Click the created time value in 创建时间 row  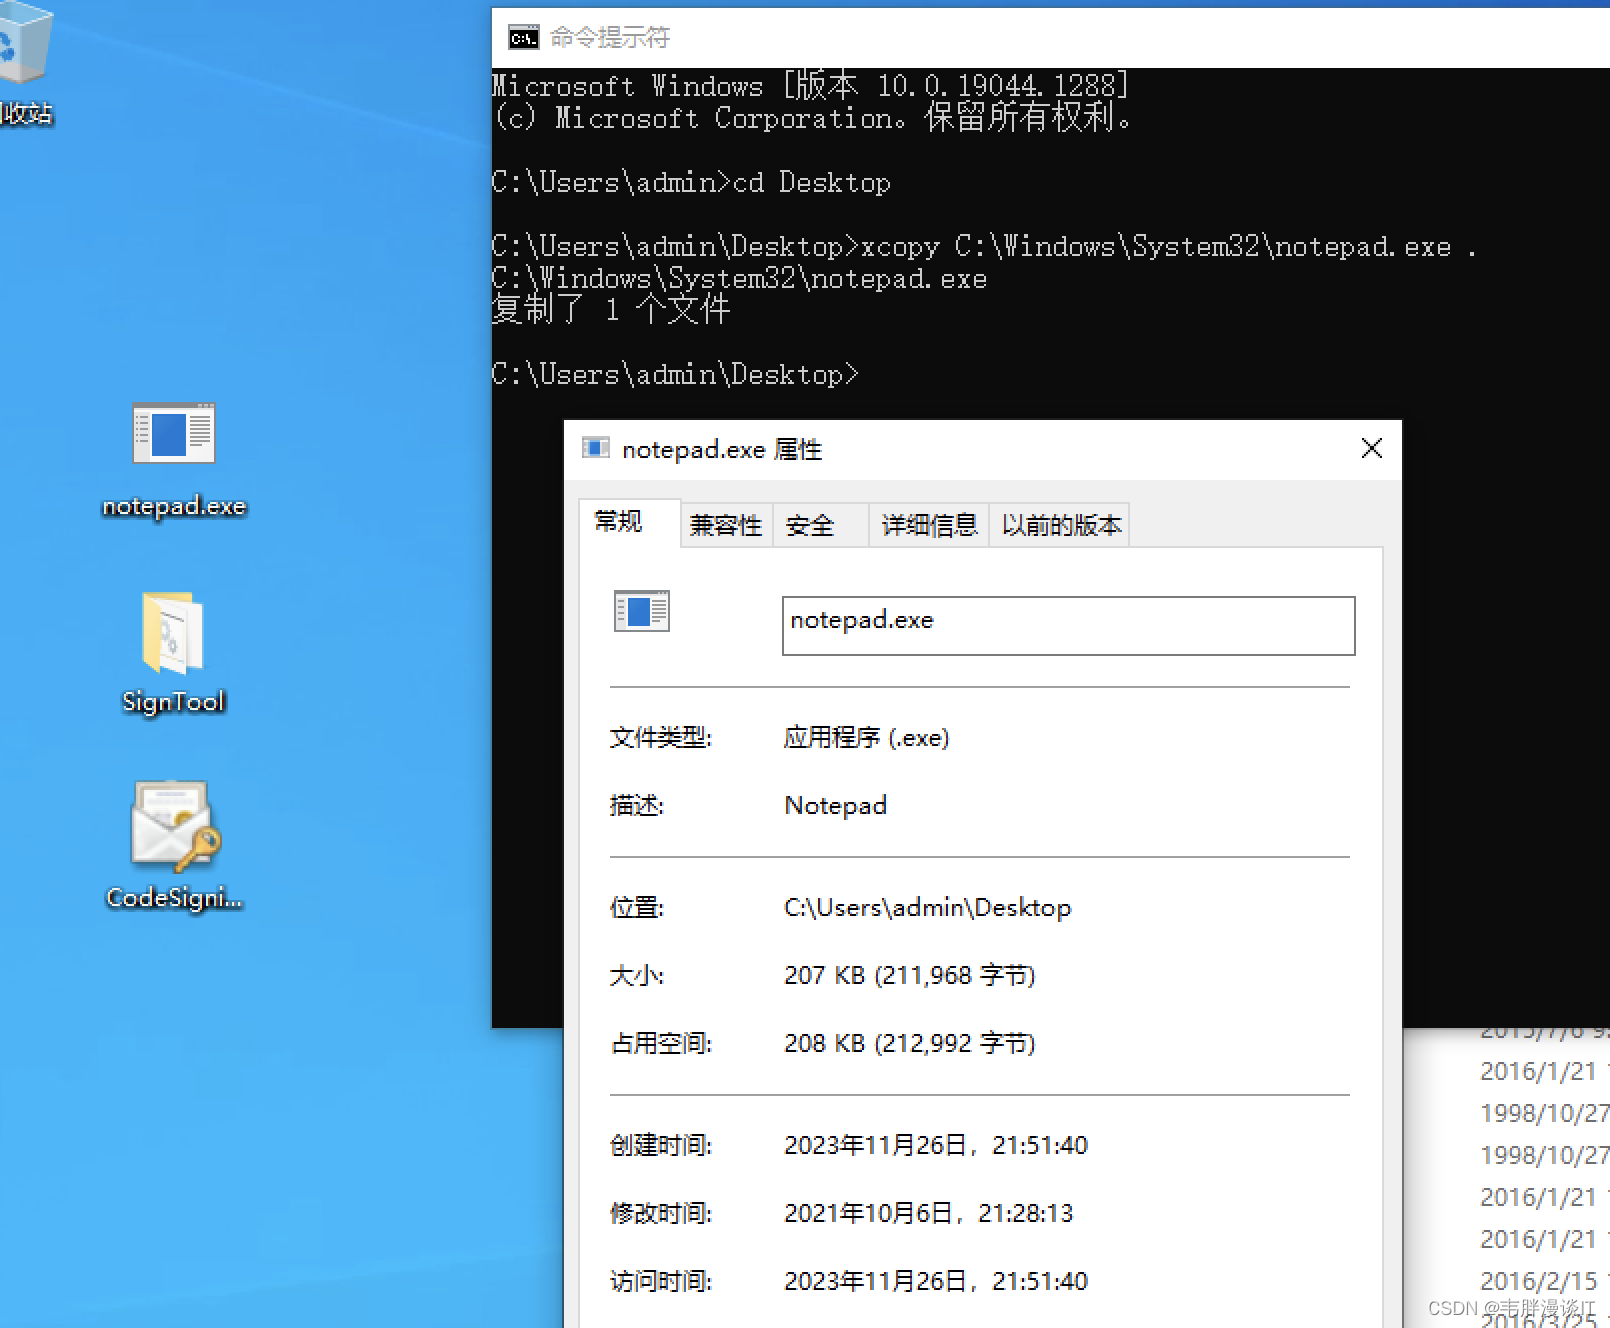click(935, 1145)
